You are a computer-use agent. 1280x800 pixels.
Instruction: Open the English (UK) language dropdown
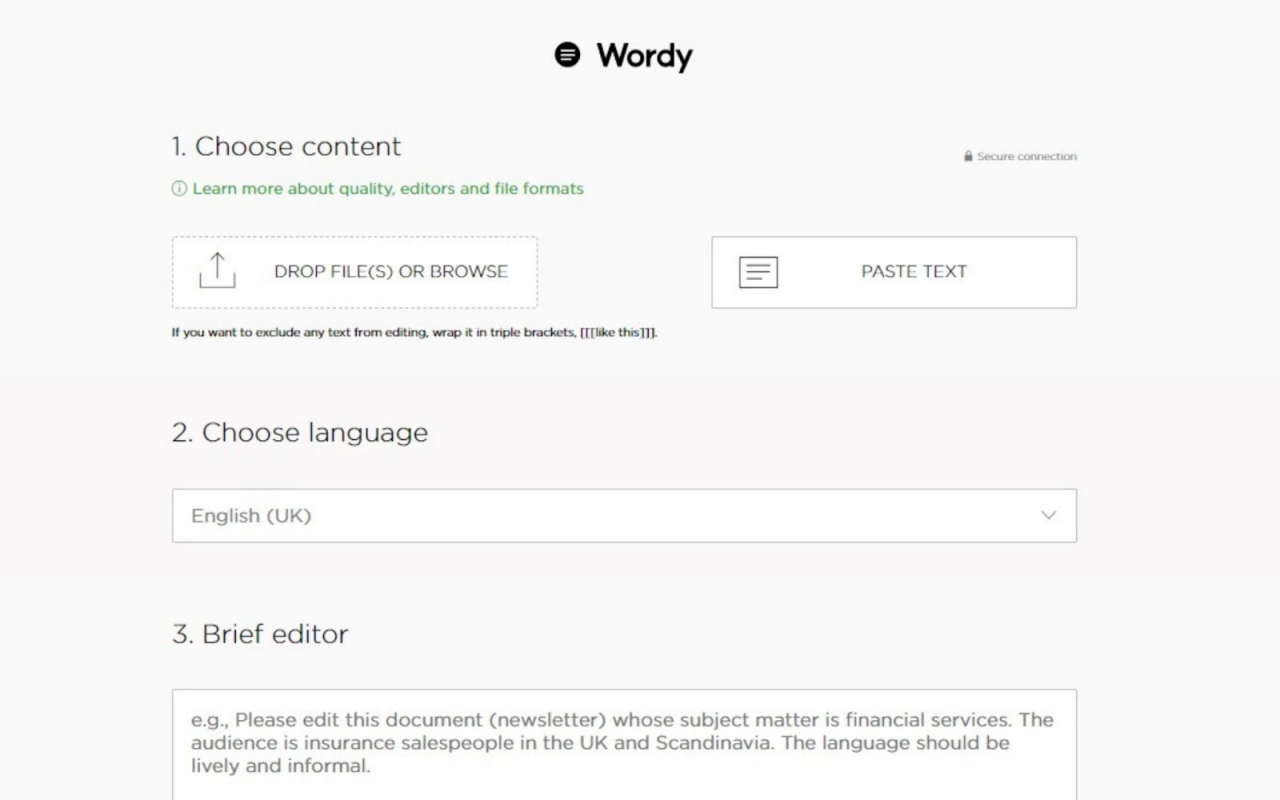[600, 516]
